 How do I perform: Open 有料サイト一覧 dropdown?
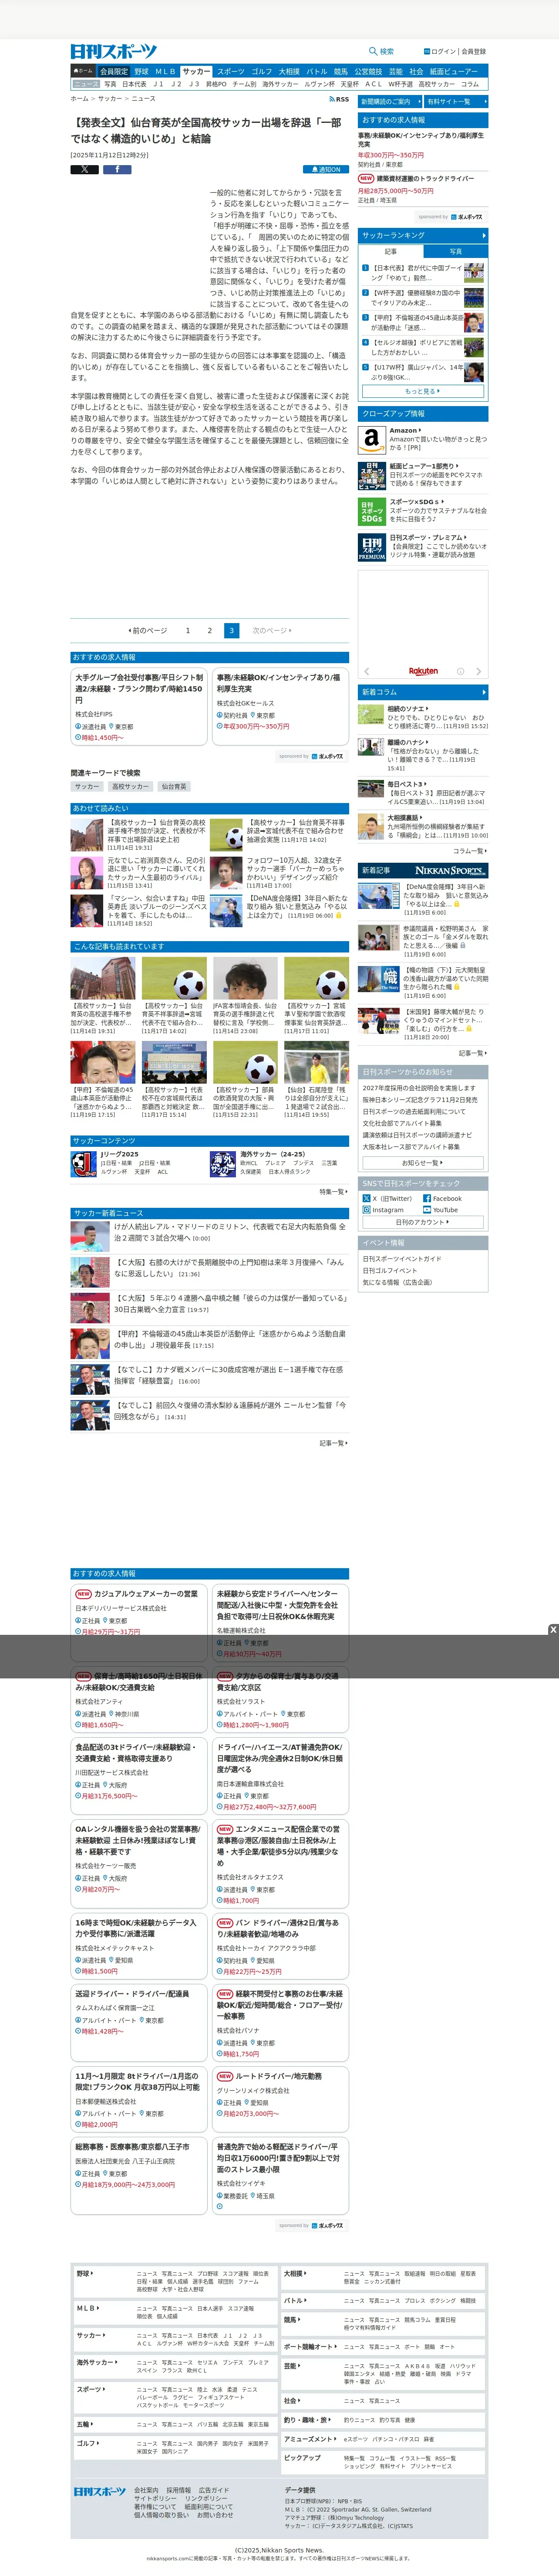pos(456,101)
